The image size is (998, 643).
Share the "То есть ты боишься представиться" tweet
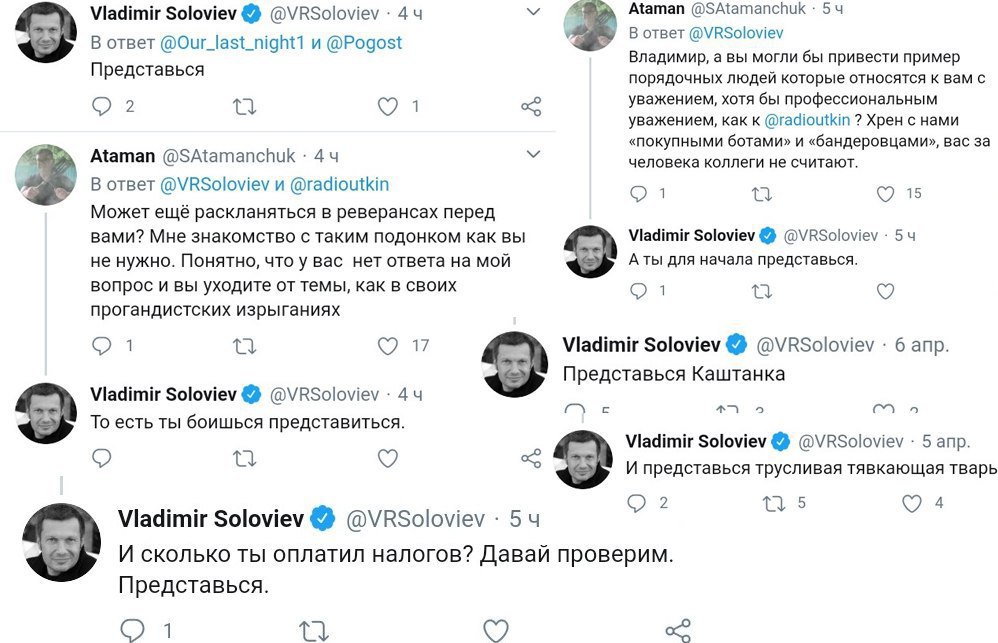click(531, 458)
